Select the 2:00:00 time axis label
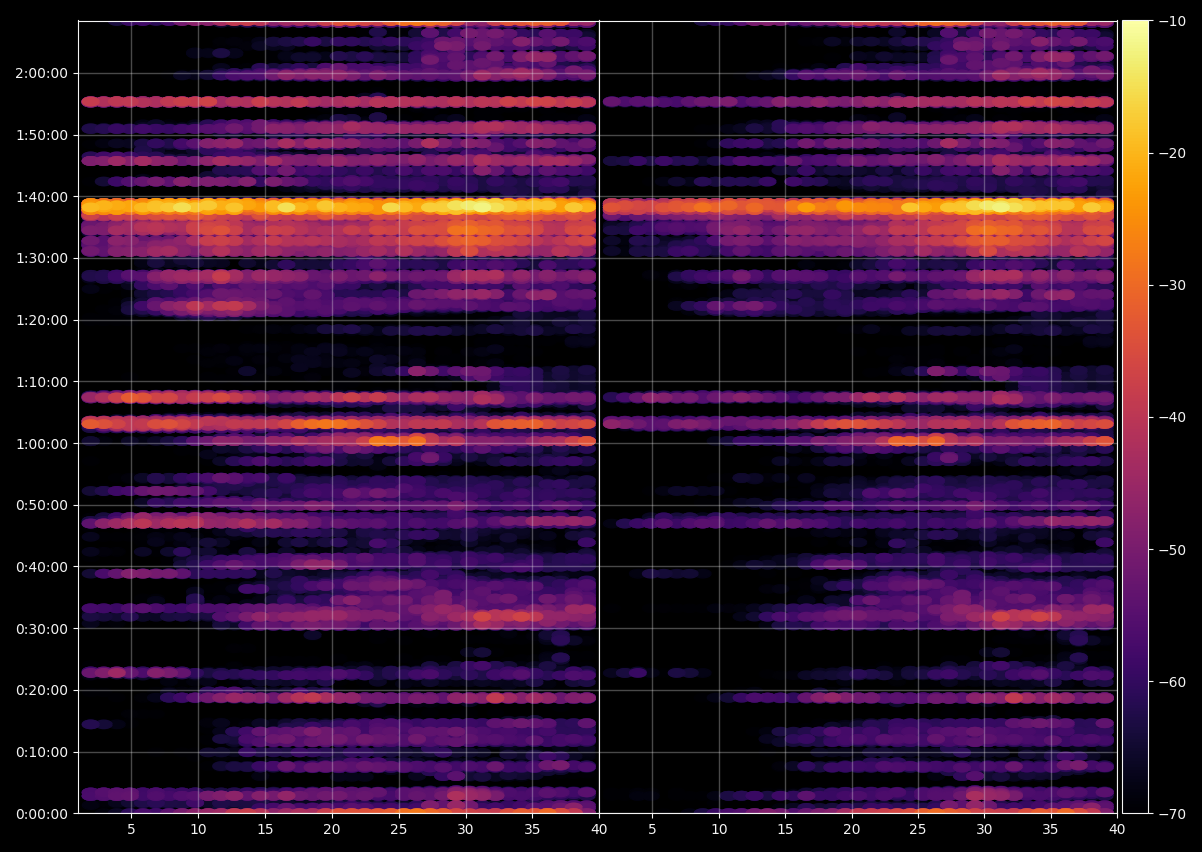1202x852 pixels. point(42,73)
